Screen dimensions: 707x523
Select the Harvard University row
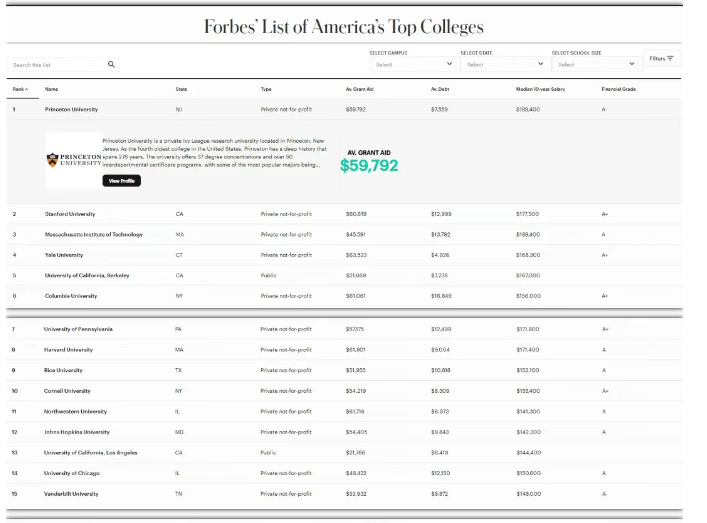(344, 350)
